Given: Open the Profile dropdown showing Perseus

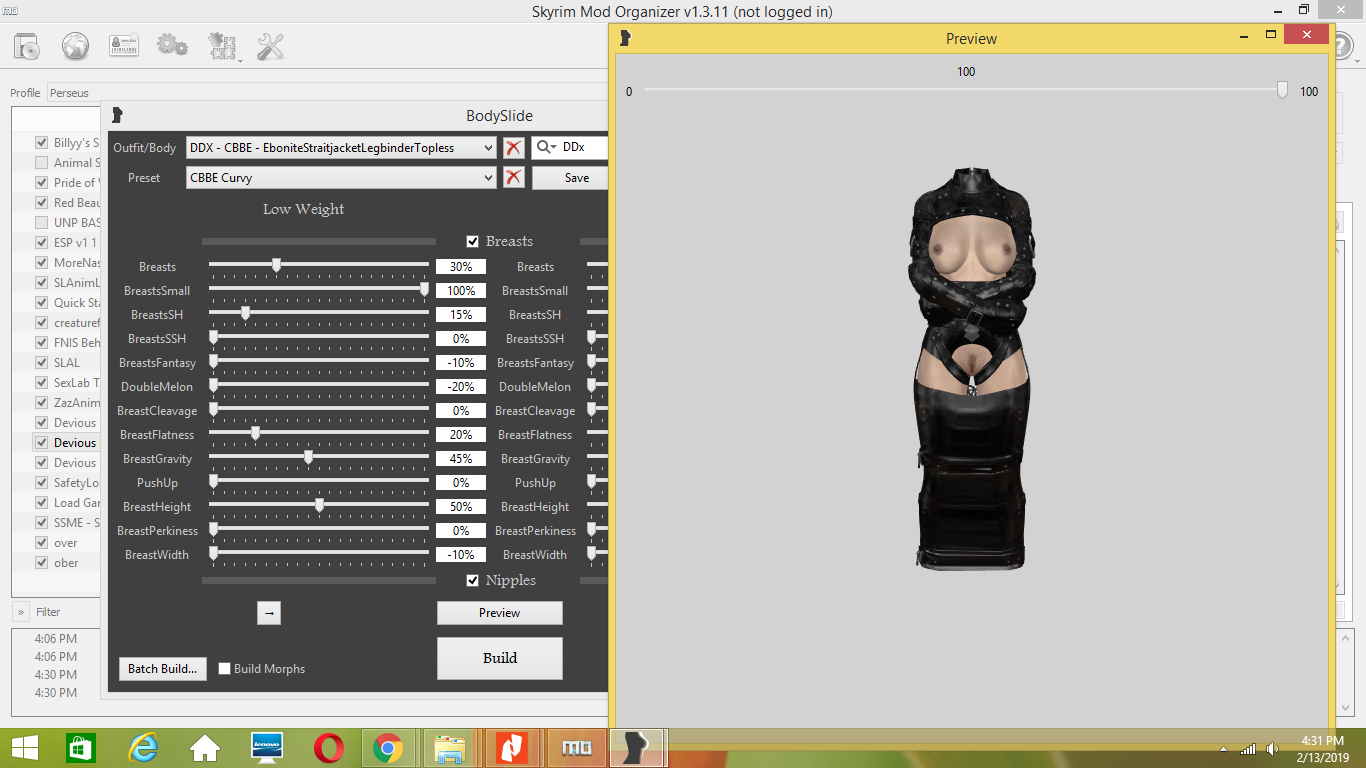Looking at the screenshot, I should pyautogui.click(x=75, y=93).
